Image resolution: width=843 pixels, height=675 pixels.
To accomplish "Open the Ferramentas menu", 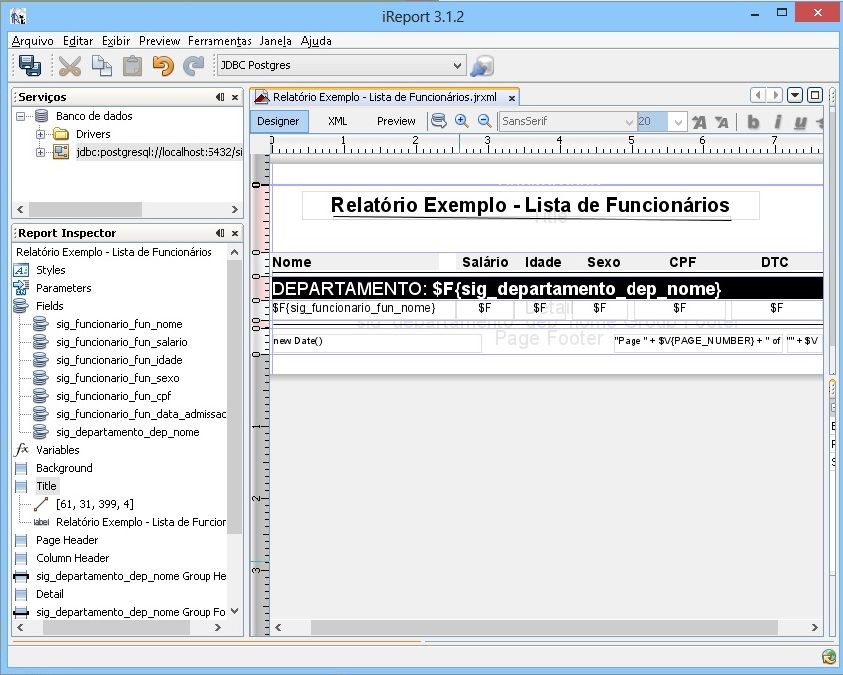I will [x=220, y=41].
